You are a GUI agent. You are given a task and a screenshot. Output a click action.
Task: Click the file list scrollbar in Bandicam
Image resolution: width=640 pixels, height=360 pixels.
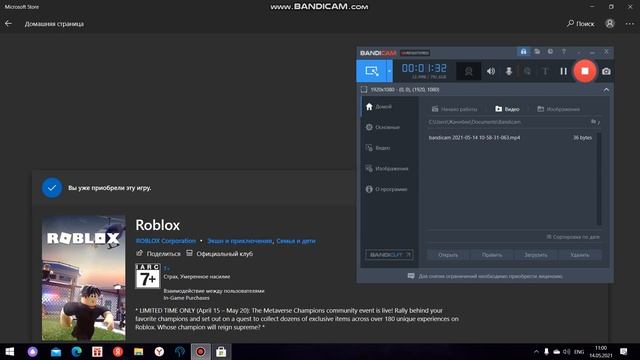click(599, 179)
